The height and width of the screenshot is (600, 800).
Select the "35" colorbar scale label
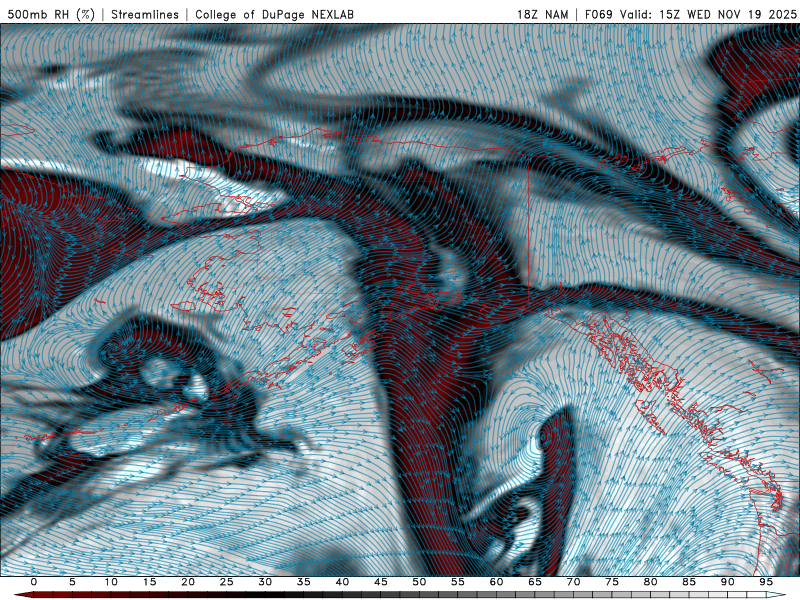click(x=304, y=582)
